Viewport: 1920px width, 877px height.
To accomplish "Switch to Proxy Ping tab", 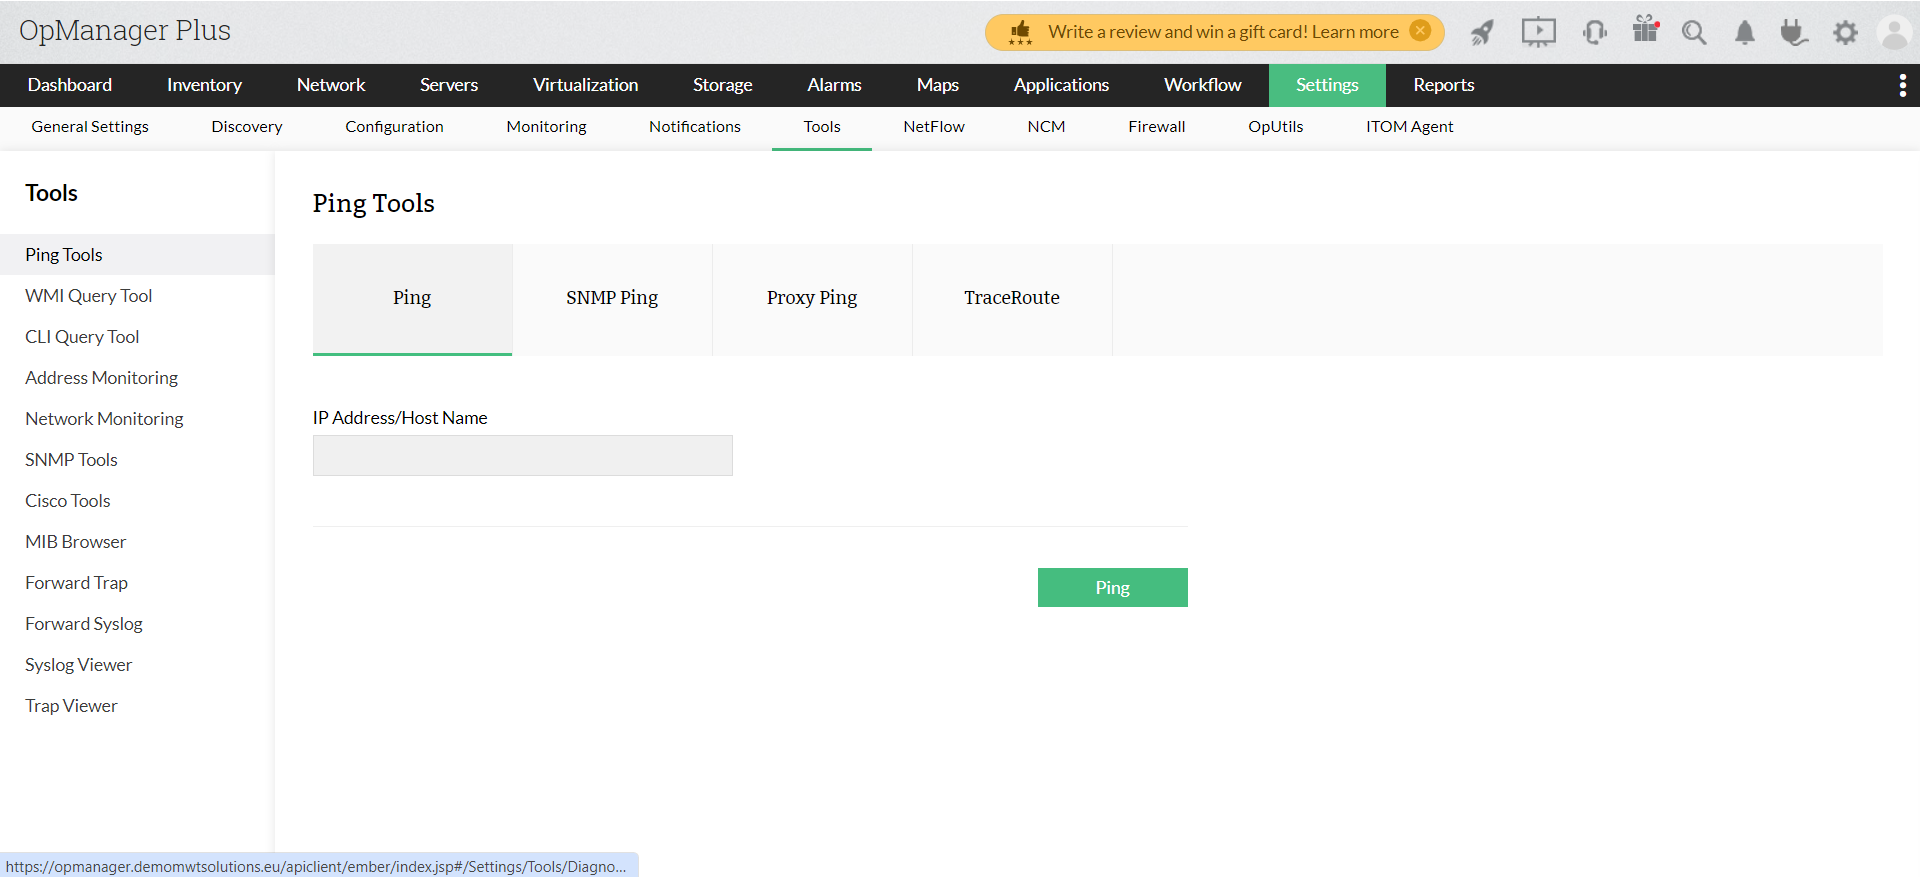I will [x=812, y=299].
